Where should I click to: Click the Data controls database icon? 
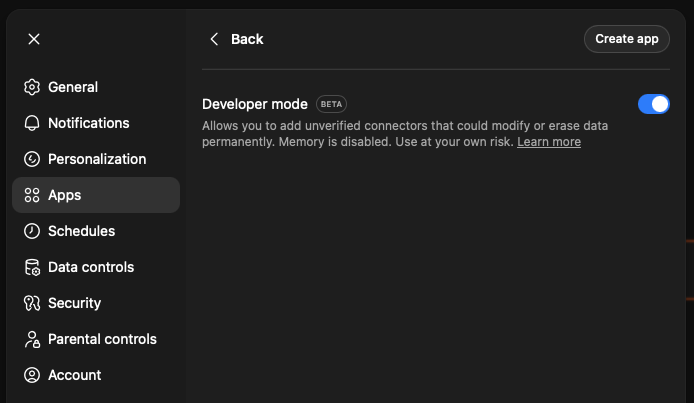[x=32, y=267]
